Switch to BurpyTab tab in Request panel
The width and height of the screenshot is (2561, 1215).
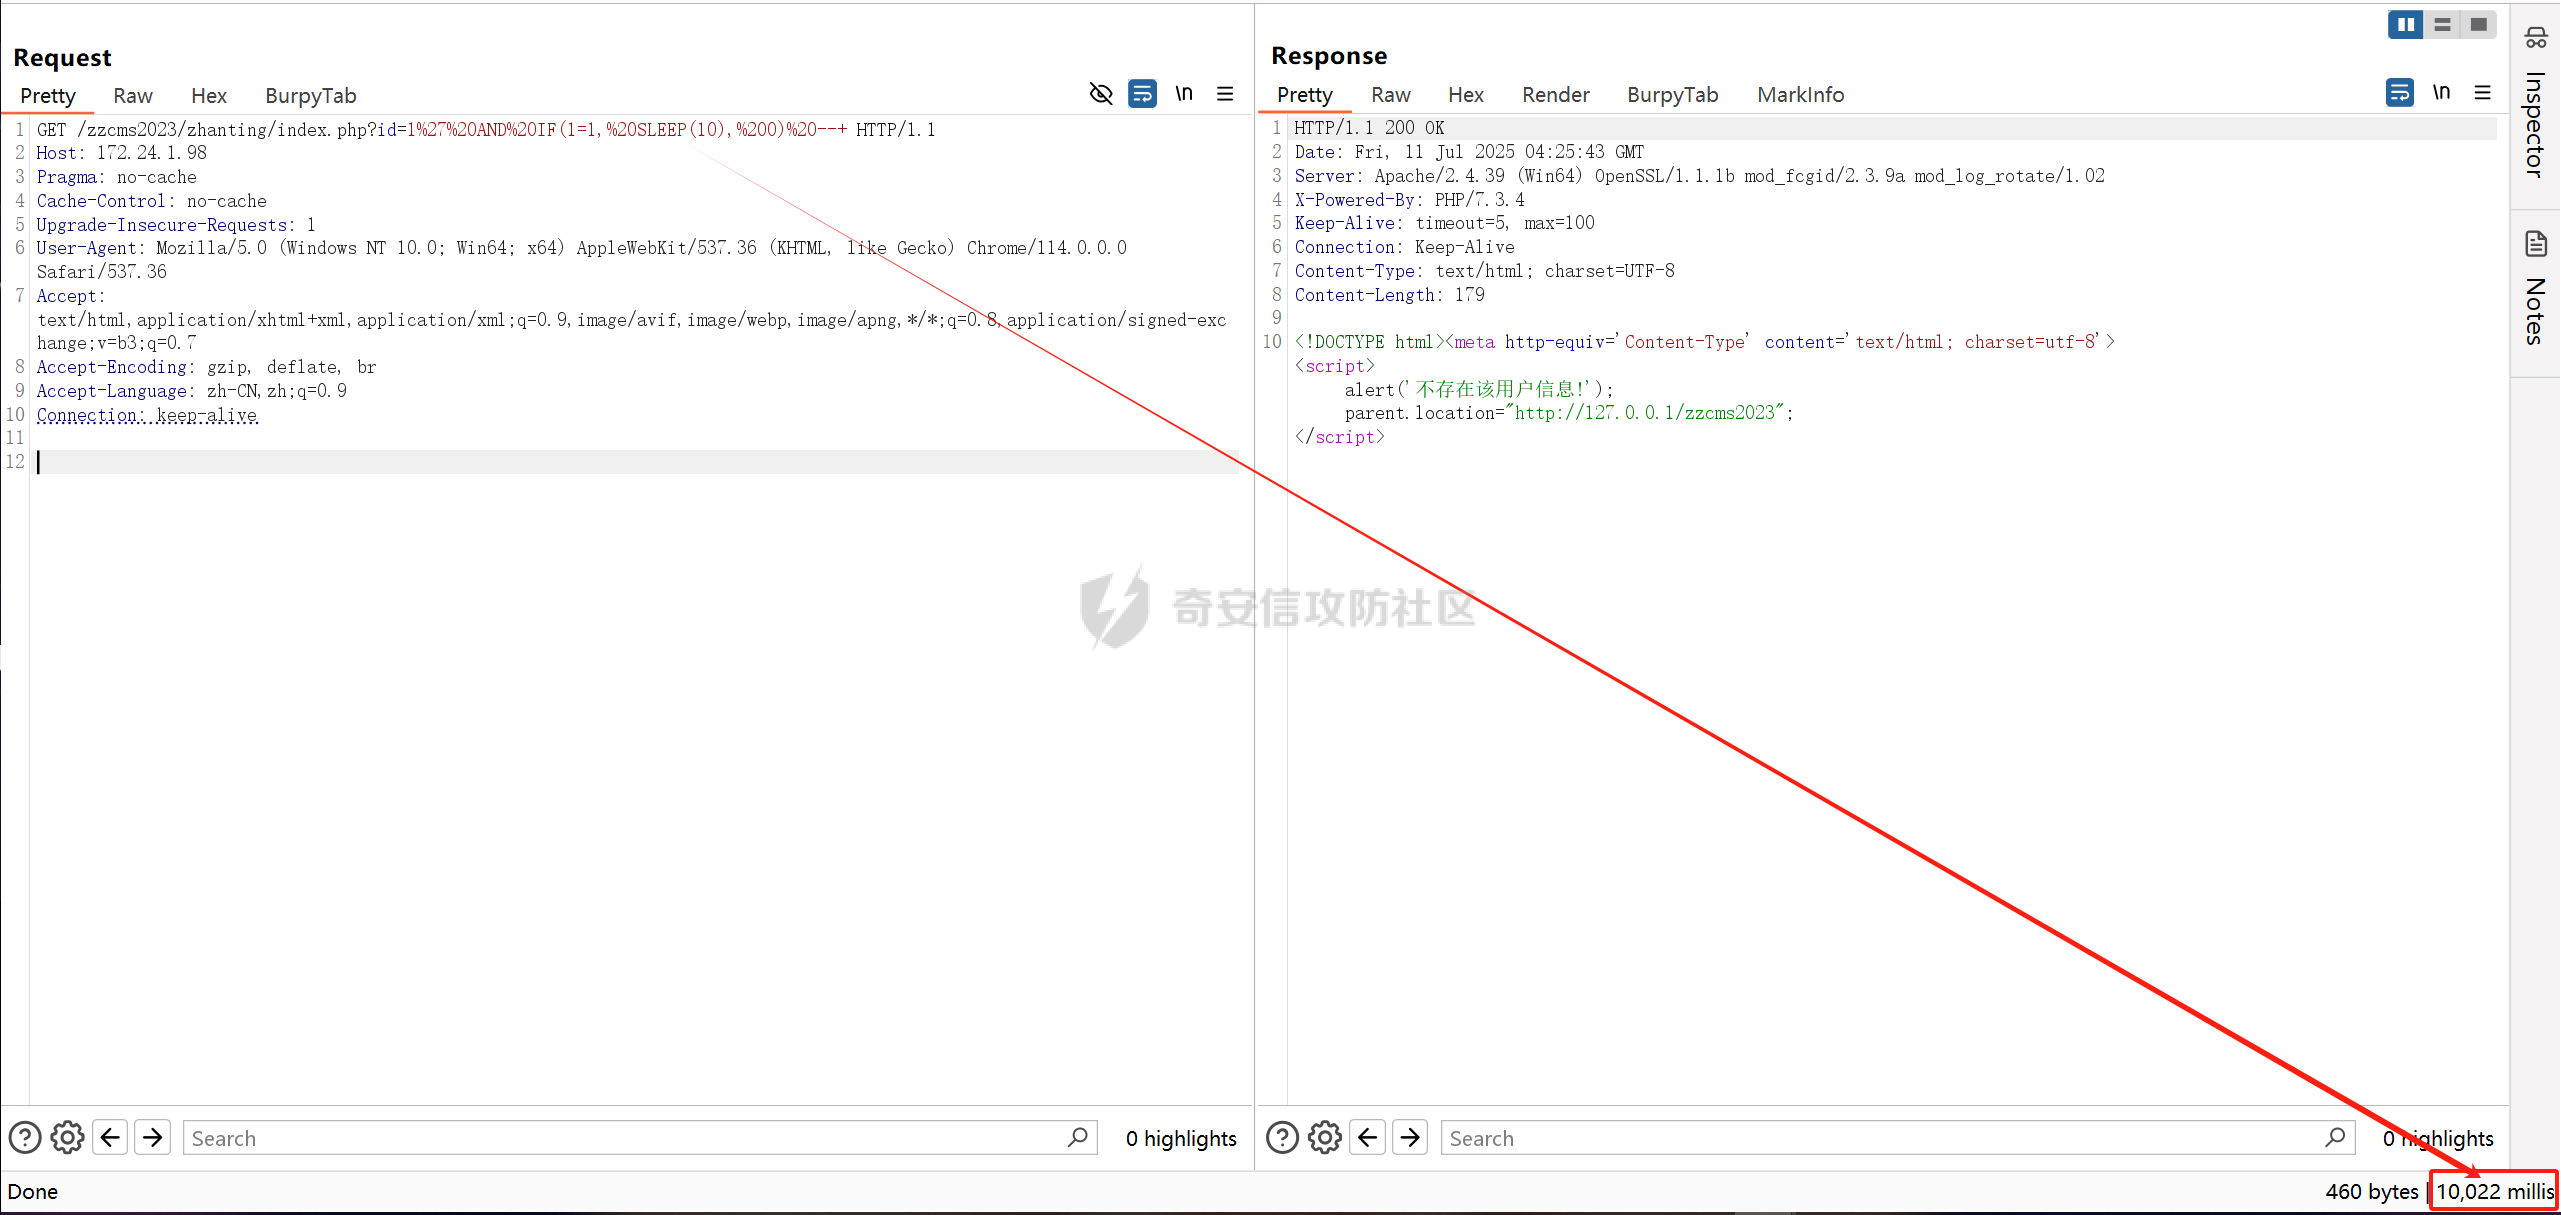[x=311, y=96]
